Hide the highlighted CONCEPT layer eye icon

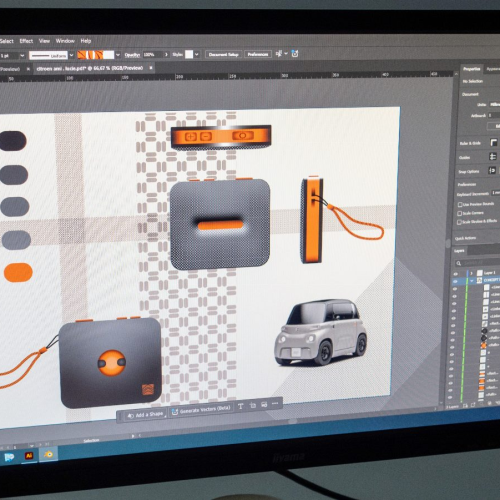click(x=455, y=281)
